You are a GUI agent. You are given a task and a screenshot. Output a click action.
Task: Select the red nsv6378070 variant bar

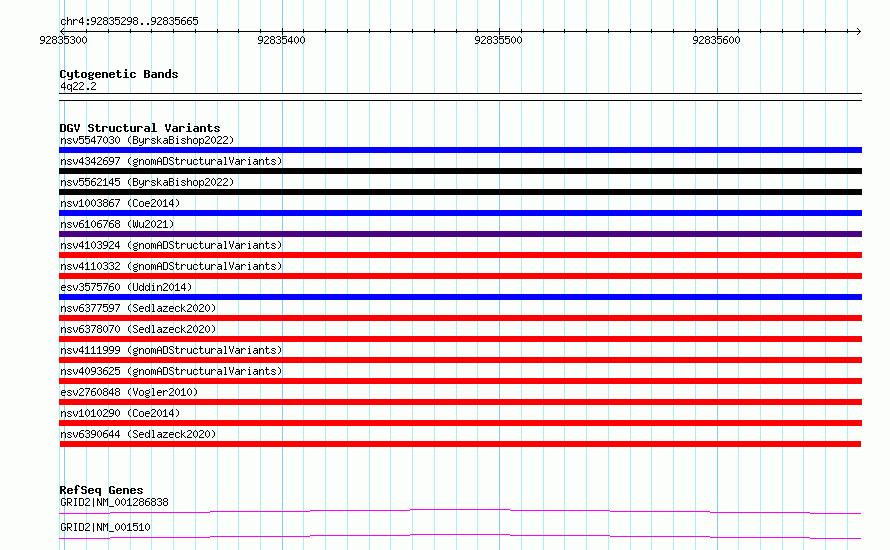coord(460,339)
